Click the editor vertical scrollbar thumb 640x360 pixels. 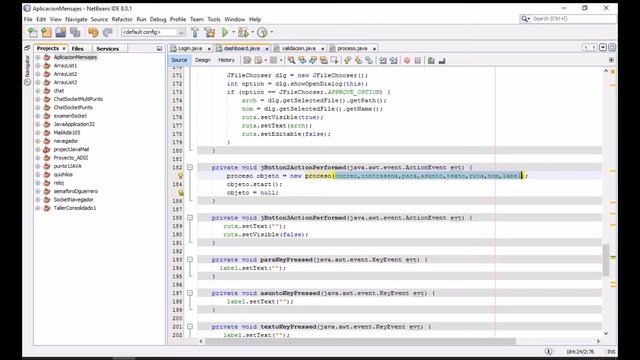click(606, 260)
